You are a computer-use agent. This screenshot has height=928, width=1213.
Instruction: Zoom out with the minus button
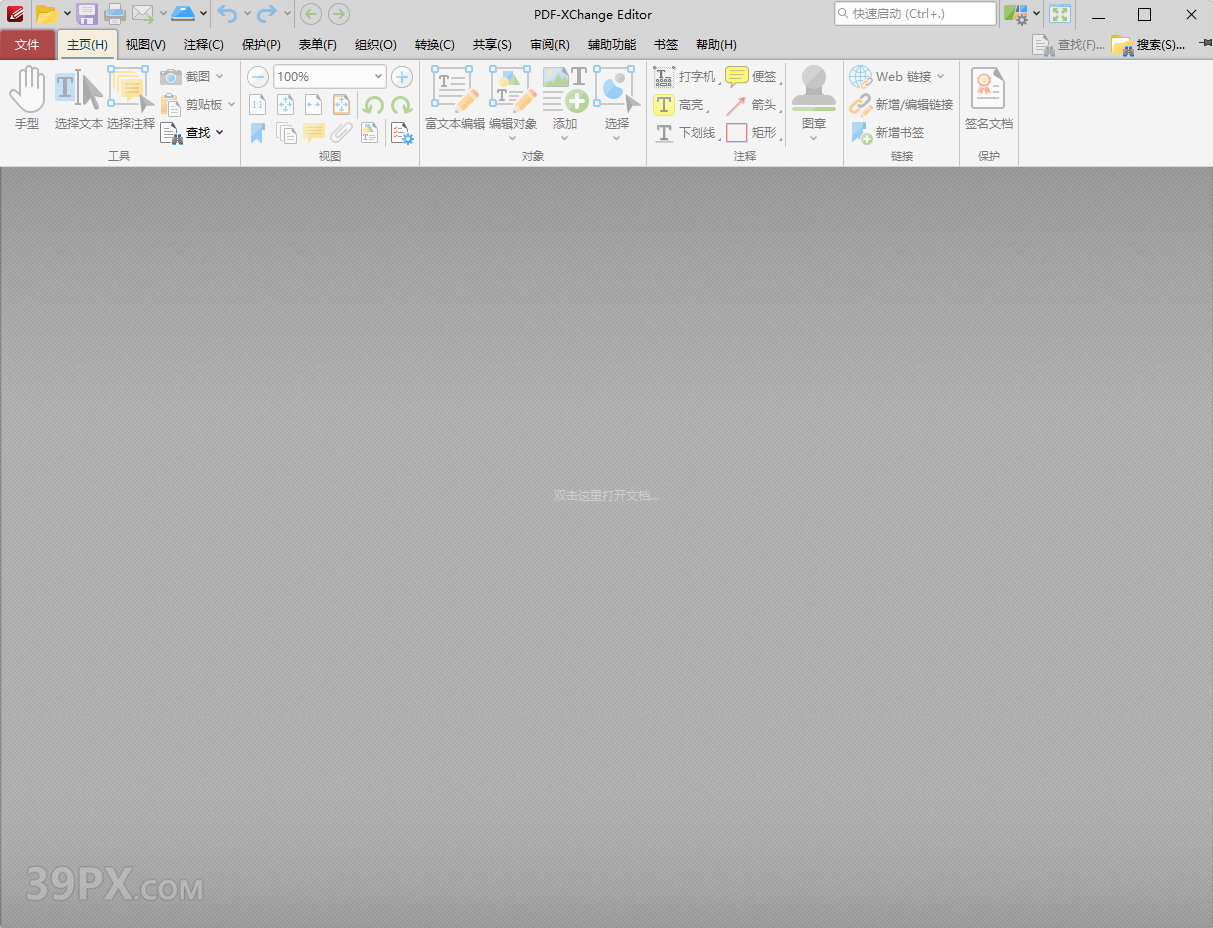[258, 77]
